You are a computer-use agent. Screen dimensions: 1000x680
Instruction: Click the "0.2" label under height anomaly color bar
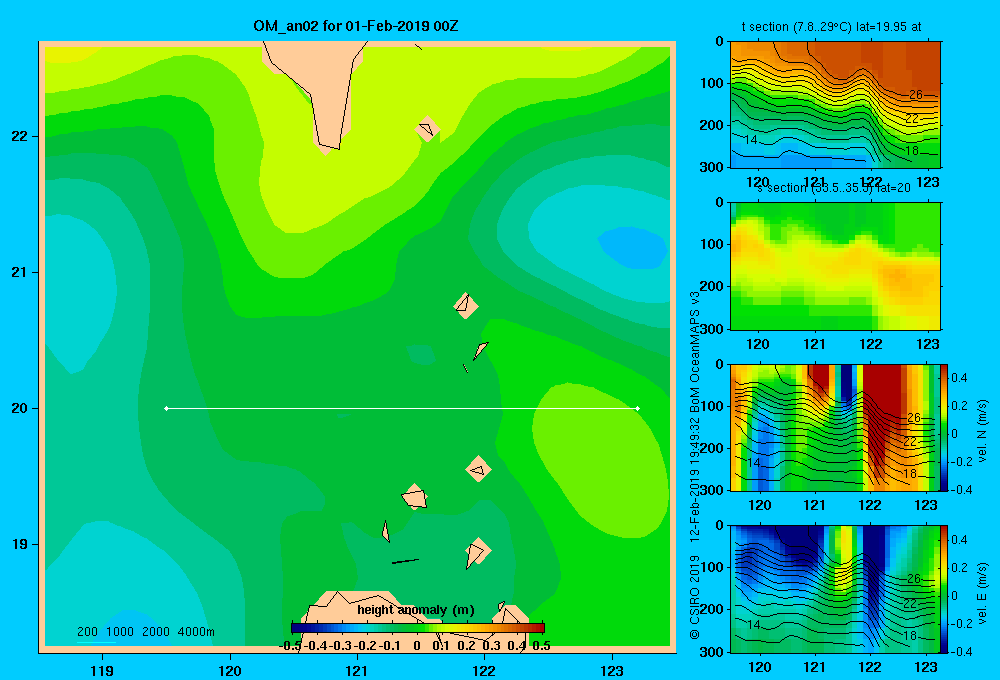click(x=466, y=646)
